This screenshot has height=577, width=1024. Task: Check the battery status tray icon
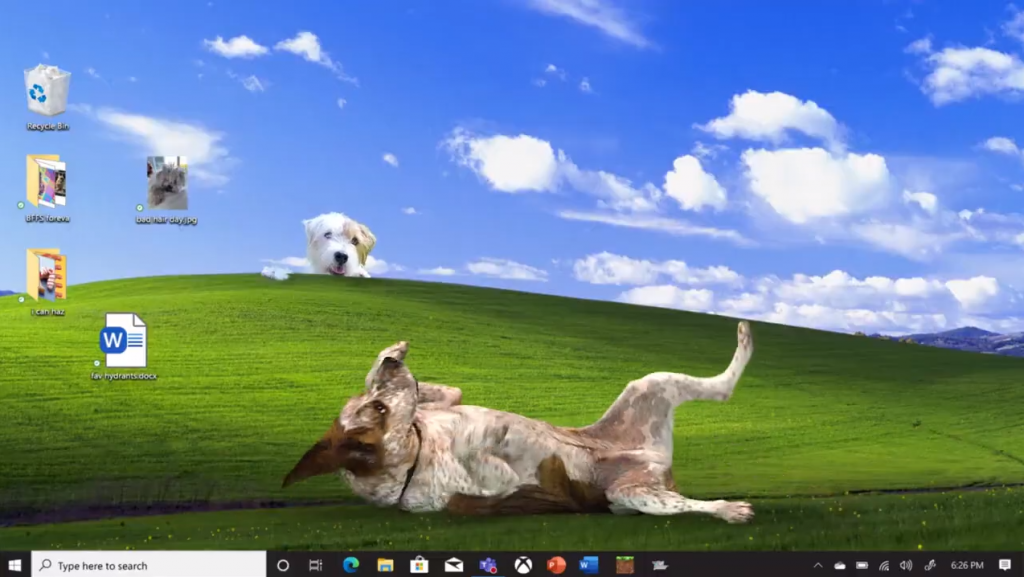click(862, 565)
